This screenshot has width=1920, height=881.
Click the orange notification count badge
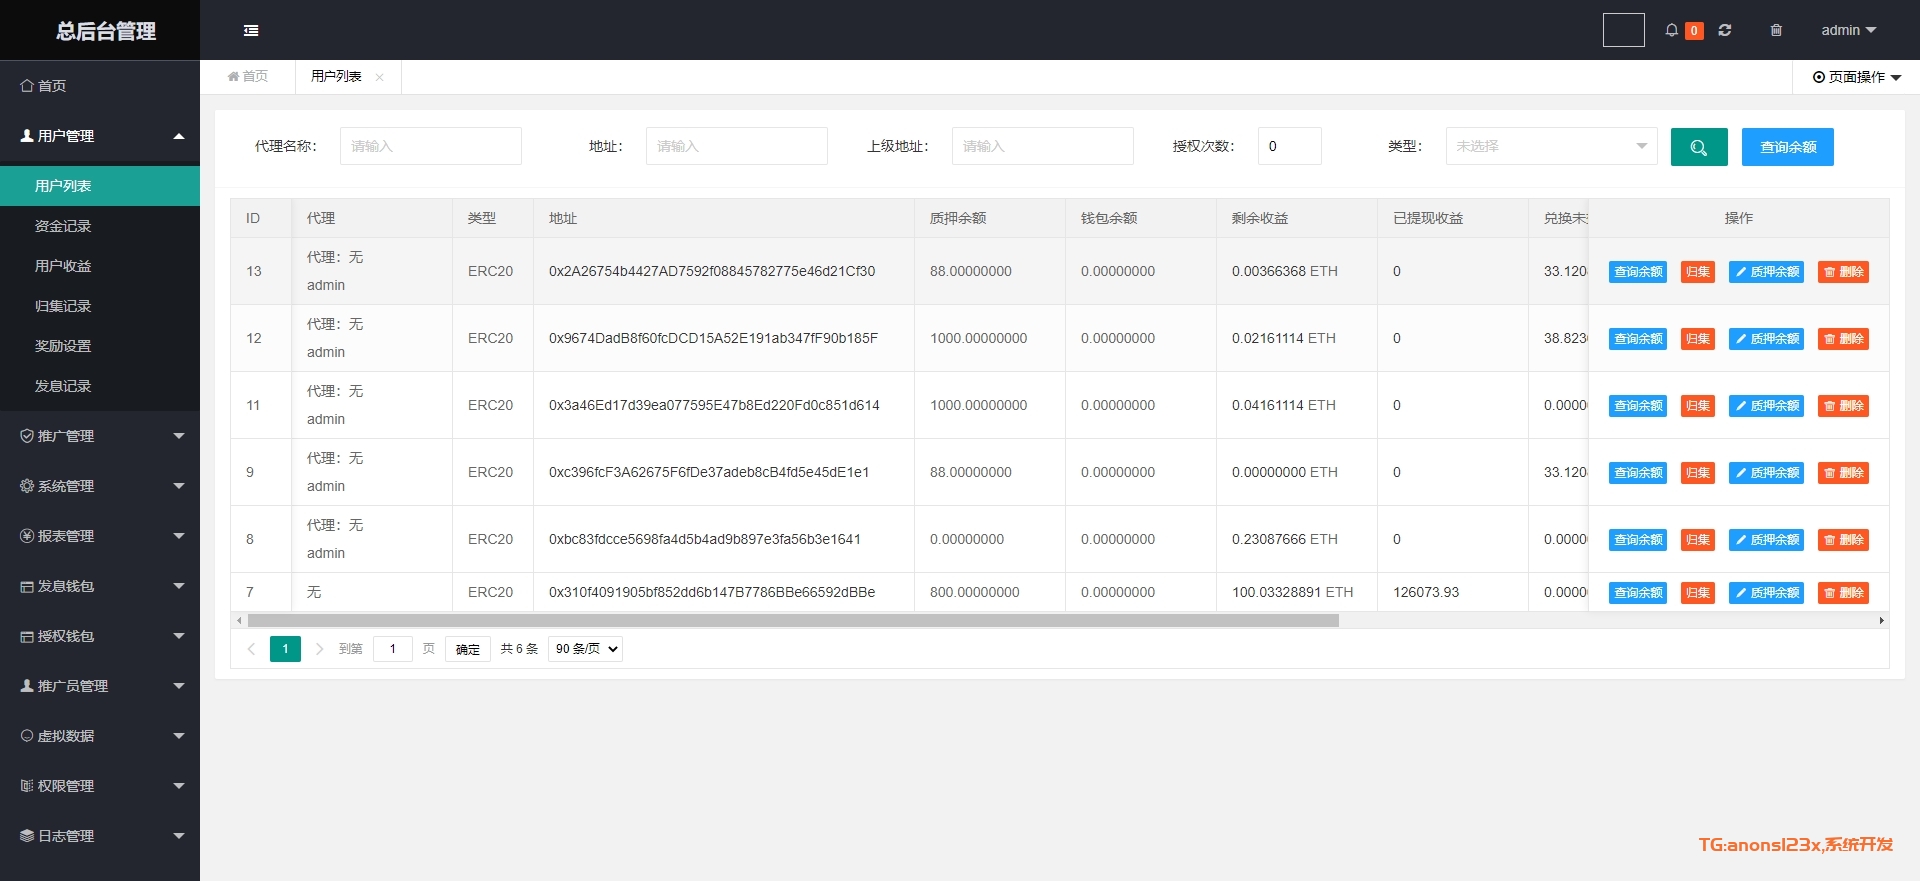point(1694,31)
